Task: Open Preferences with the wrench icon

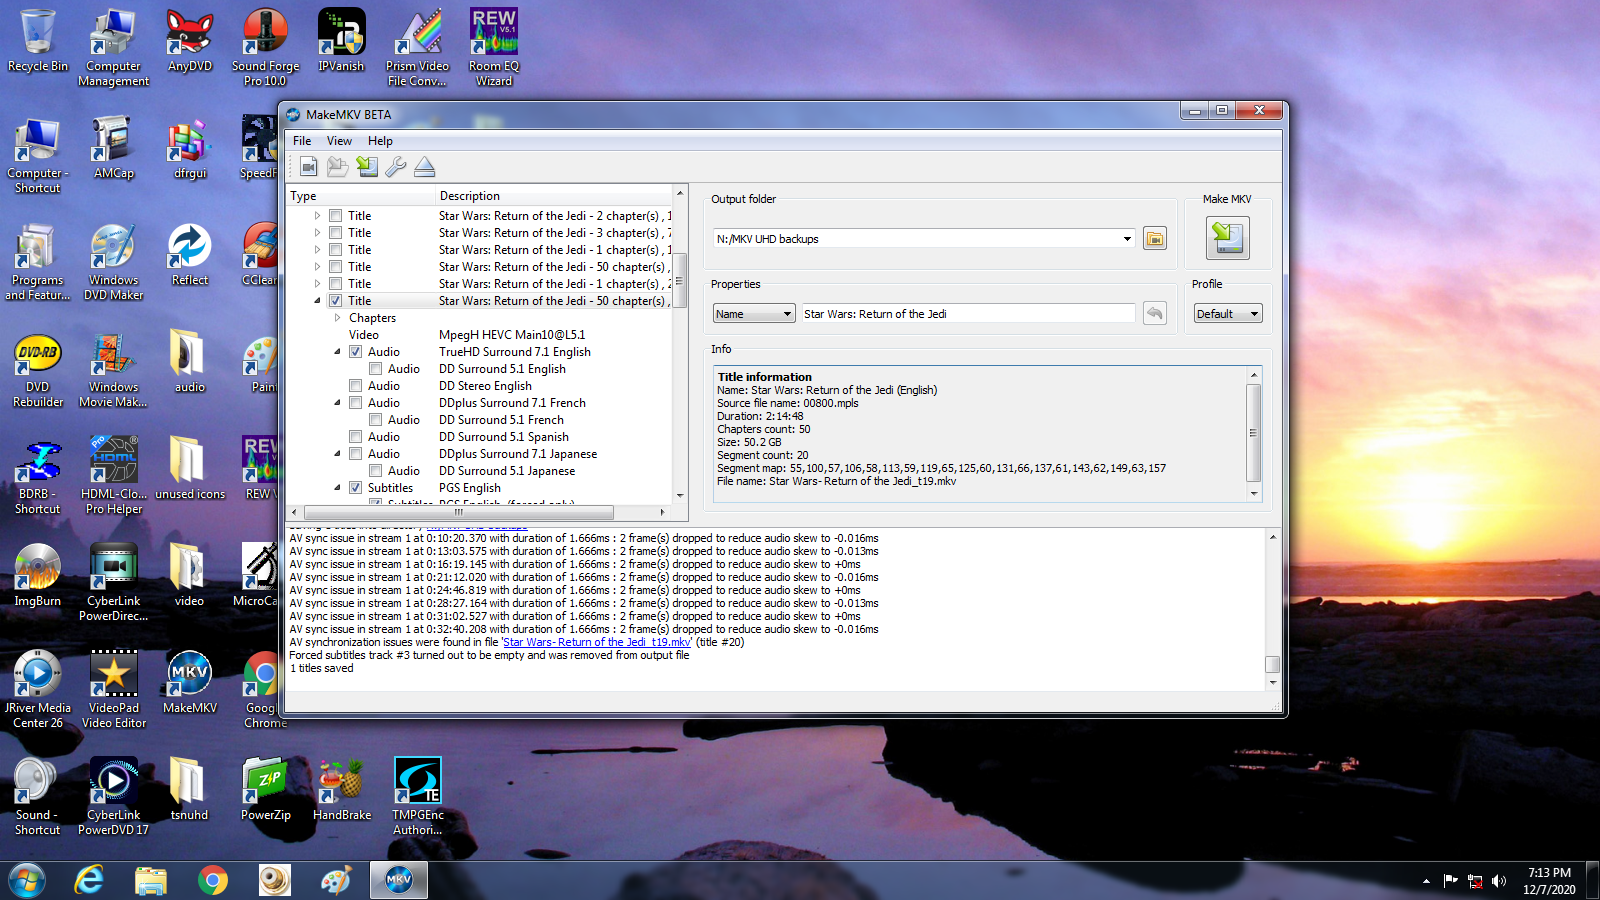Action: 396,167
